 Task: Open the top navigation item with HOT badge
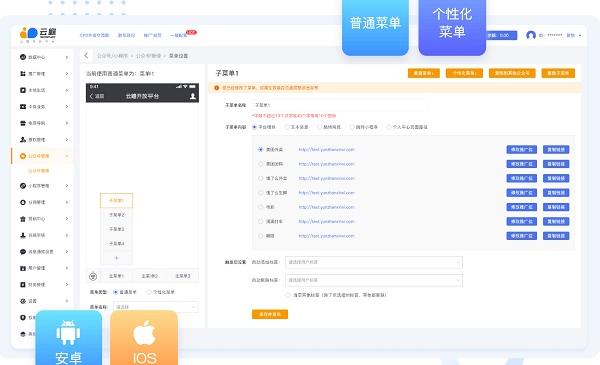178,36
